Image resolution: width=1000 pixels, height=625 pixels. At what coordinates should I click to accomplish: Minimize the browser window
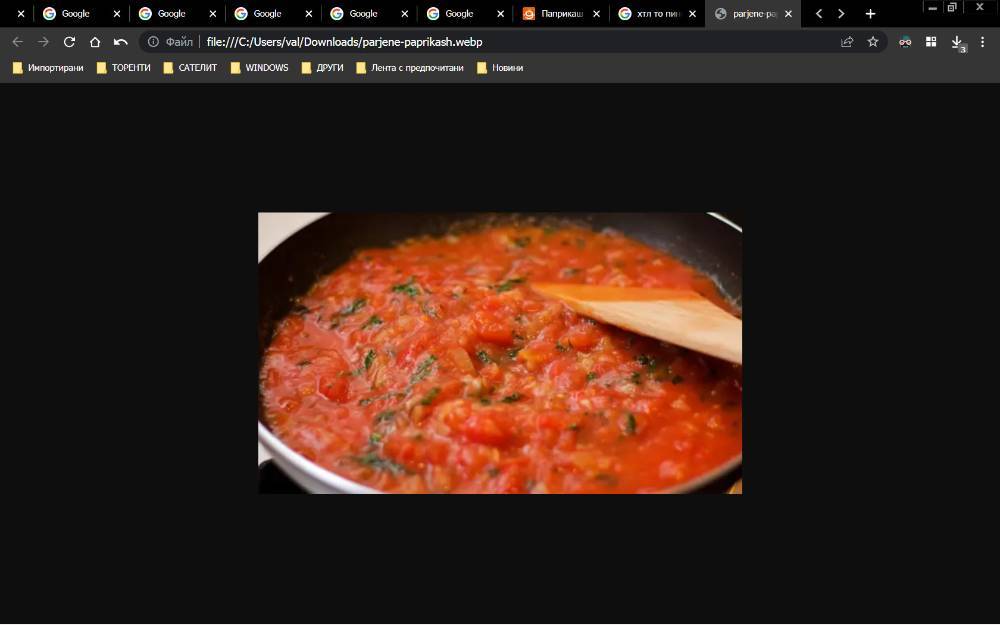[x=932, y=8]
